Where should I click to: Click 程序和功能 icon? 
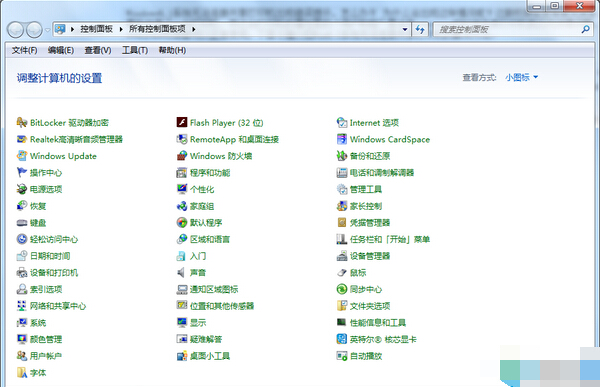pyautogui.click(x=182, y=173)
